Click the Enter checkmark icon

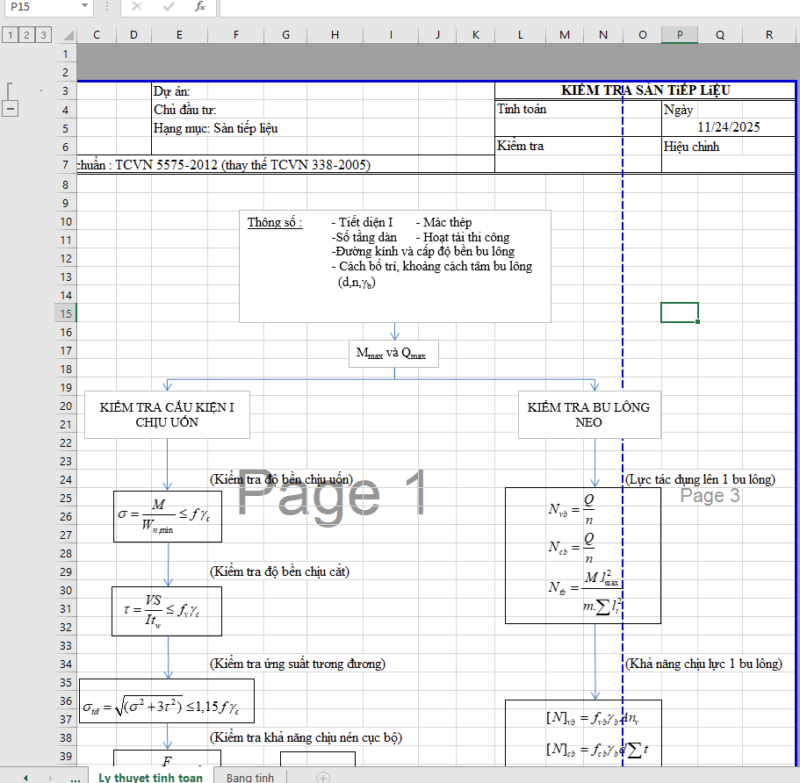click(168, 7)
